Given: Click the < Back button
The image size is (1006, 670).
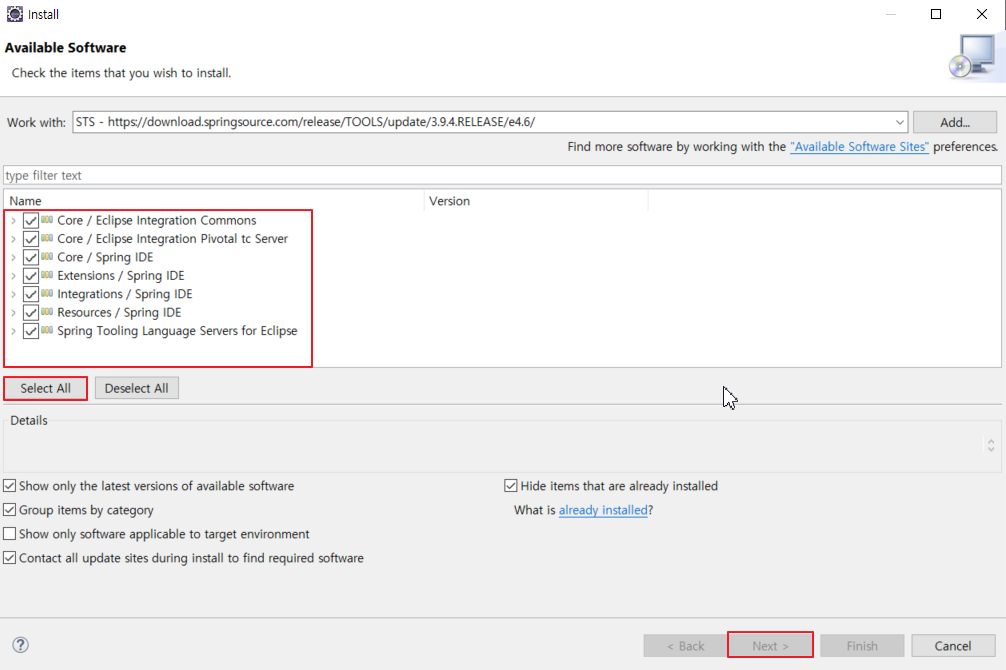Looking at the screenshot, I should coord(685,646).
